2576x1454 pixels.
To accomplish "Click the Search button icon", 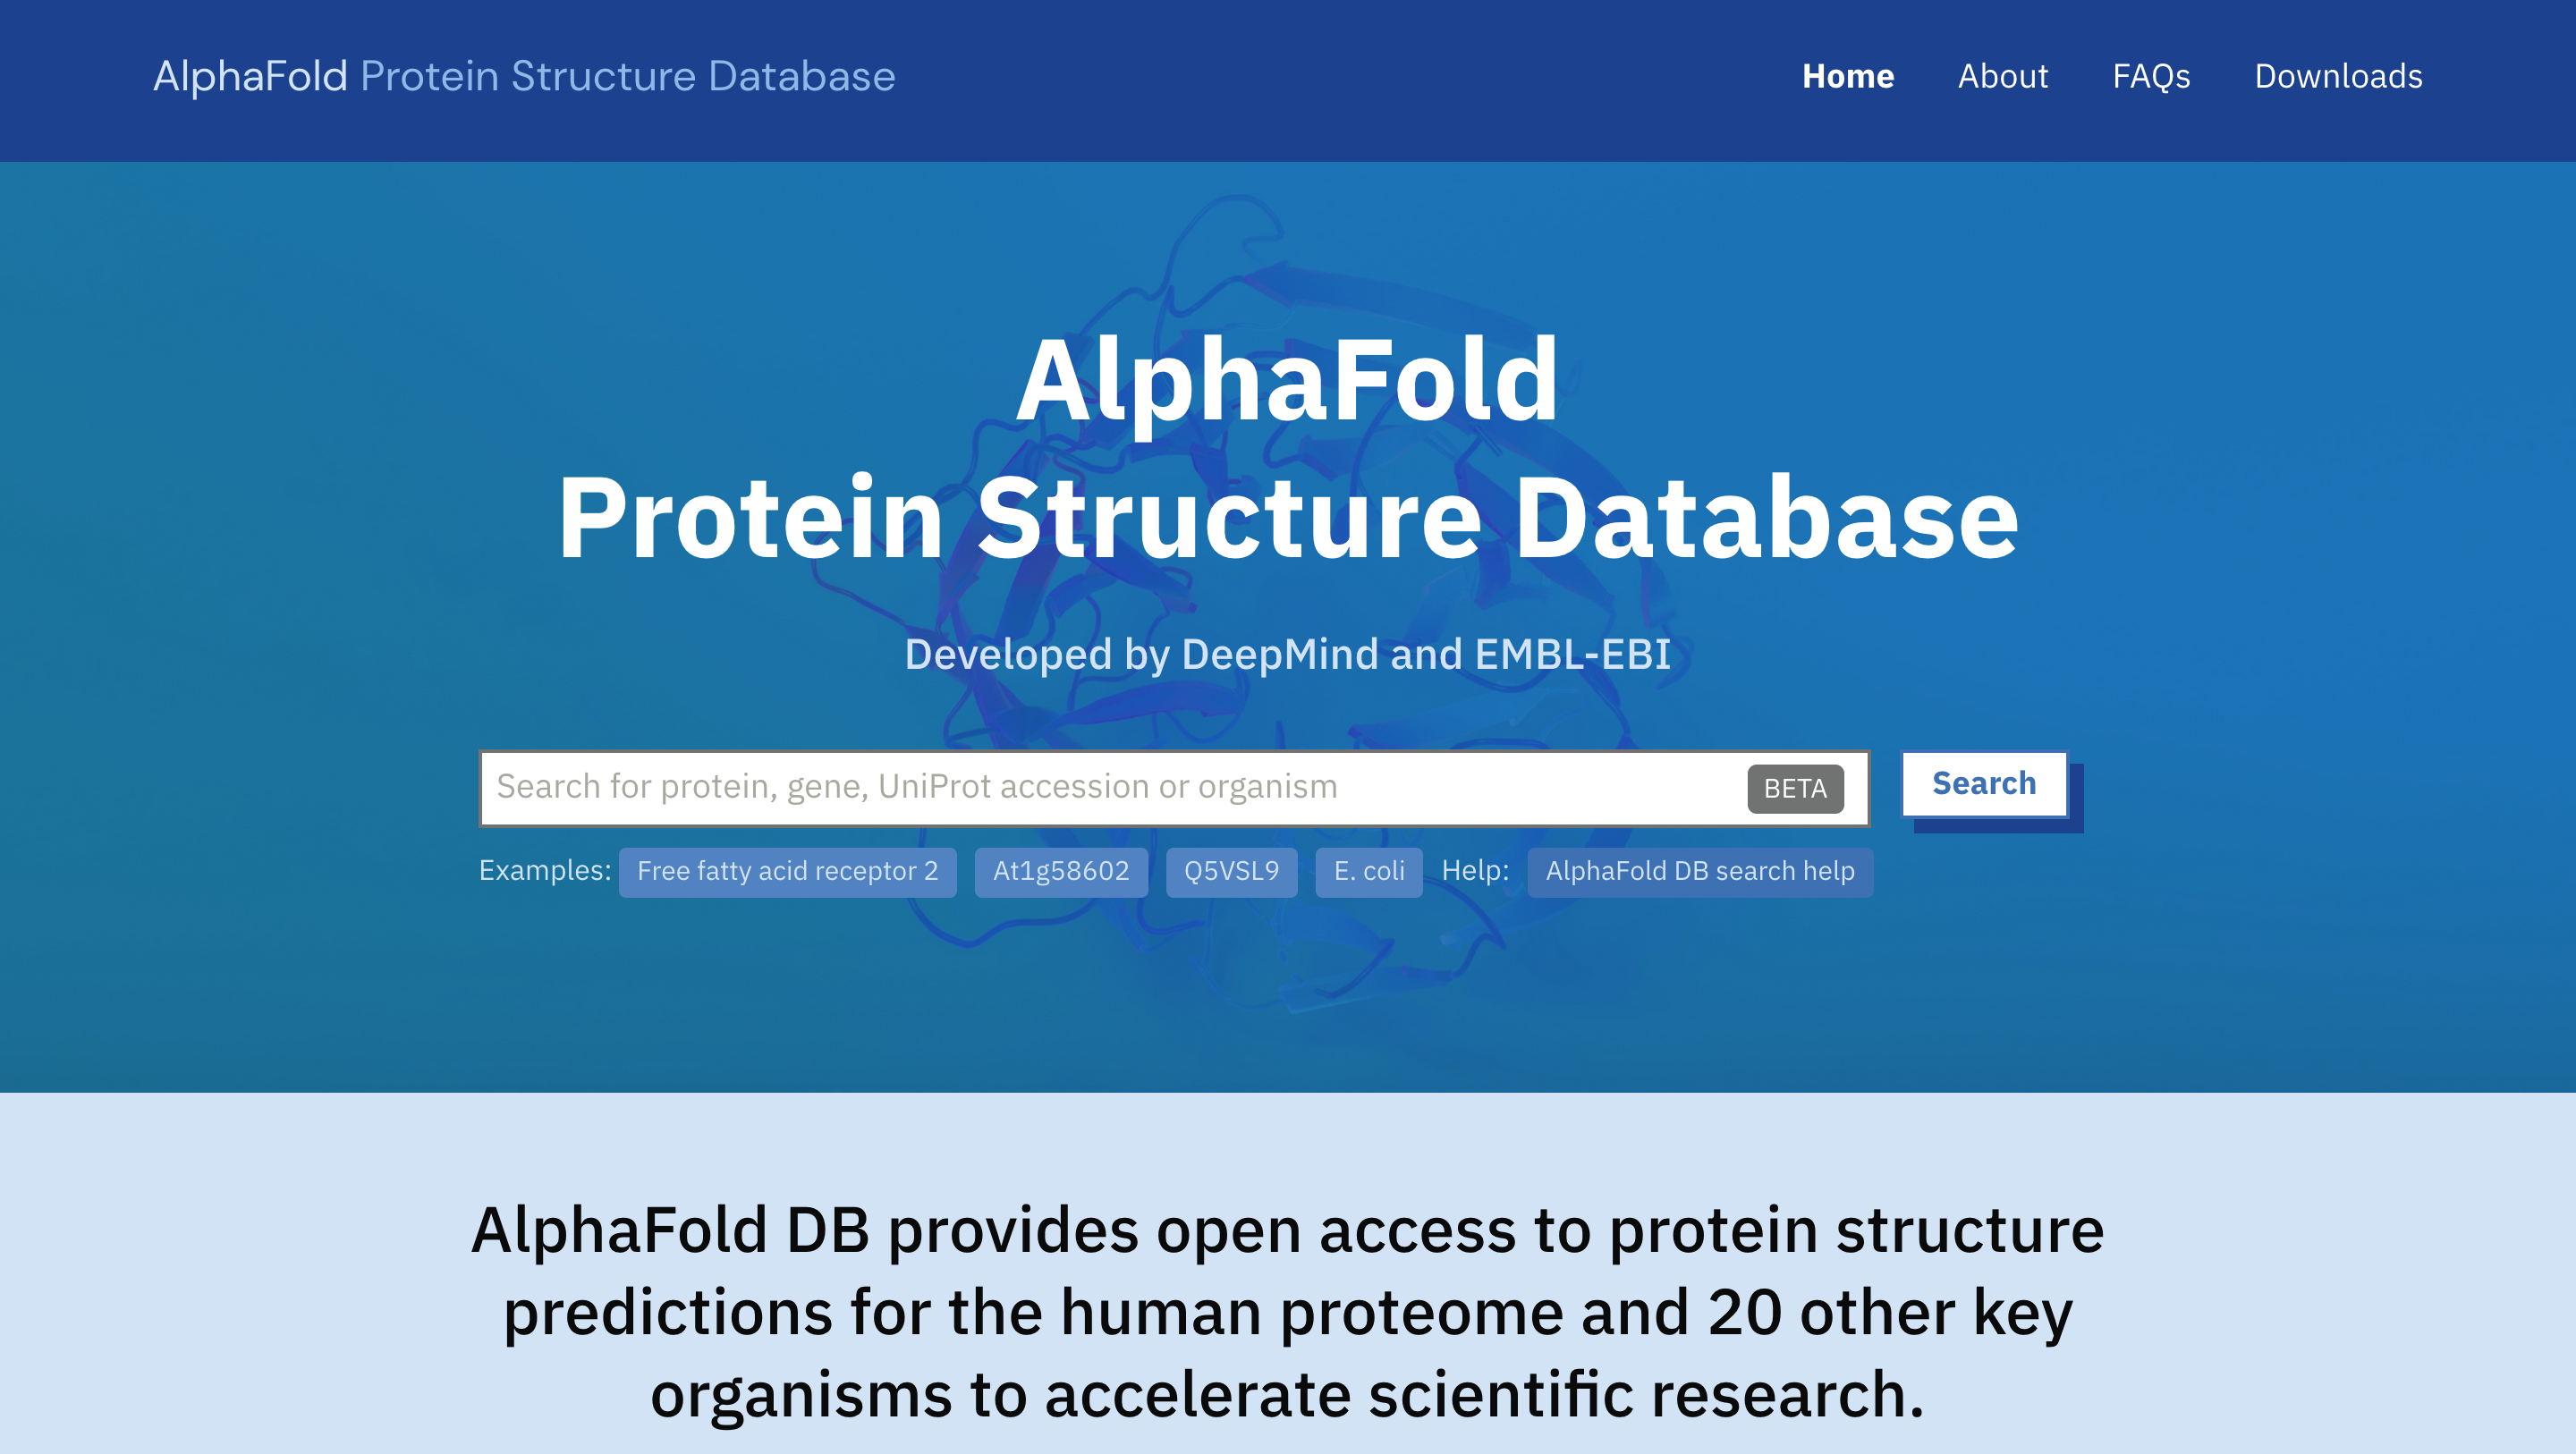I will [x=1985, y=783].
